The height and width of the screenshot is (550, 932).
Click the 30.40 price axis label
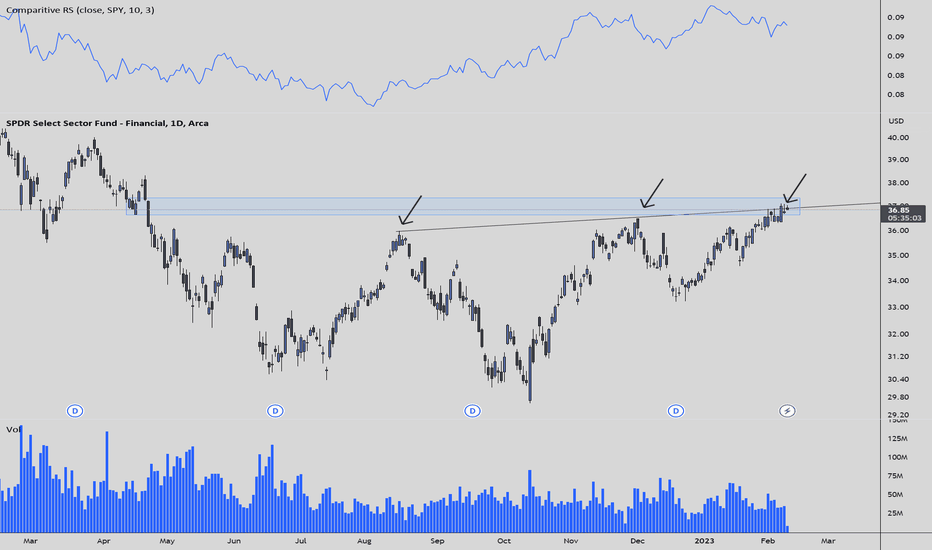(x=898, y=379)
